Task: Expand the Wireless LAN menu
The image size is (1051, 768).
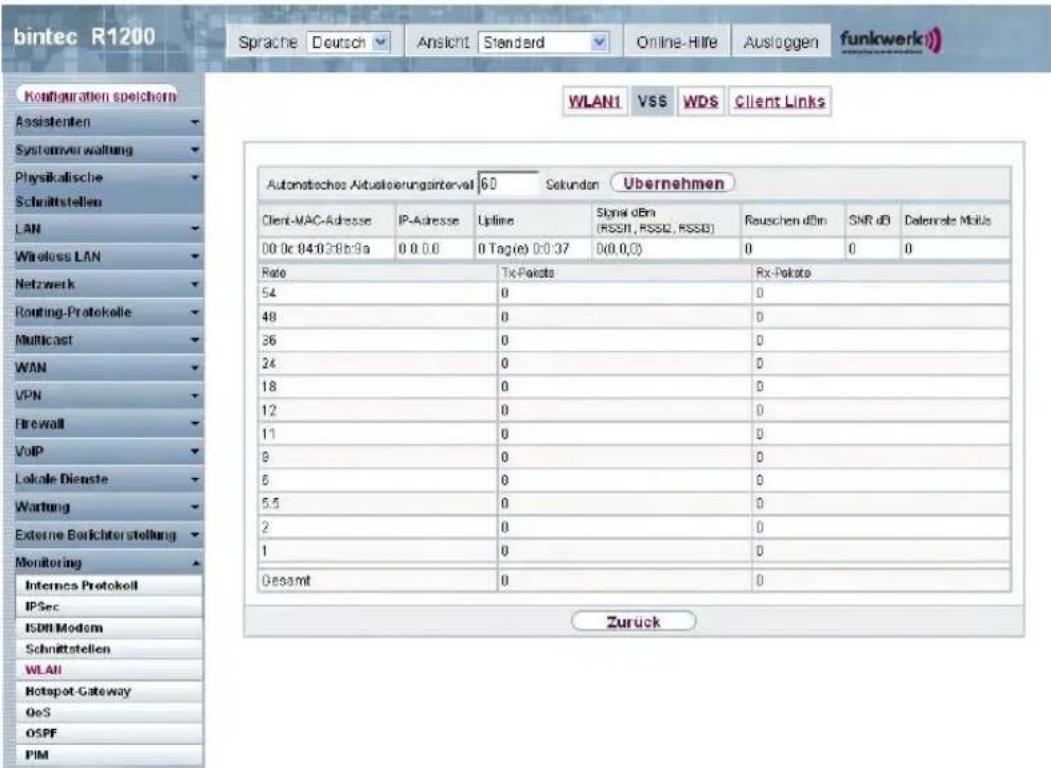Action: tap(109, 257)
